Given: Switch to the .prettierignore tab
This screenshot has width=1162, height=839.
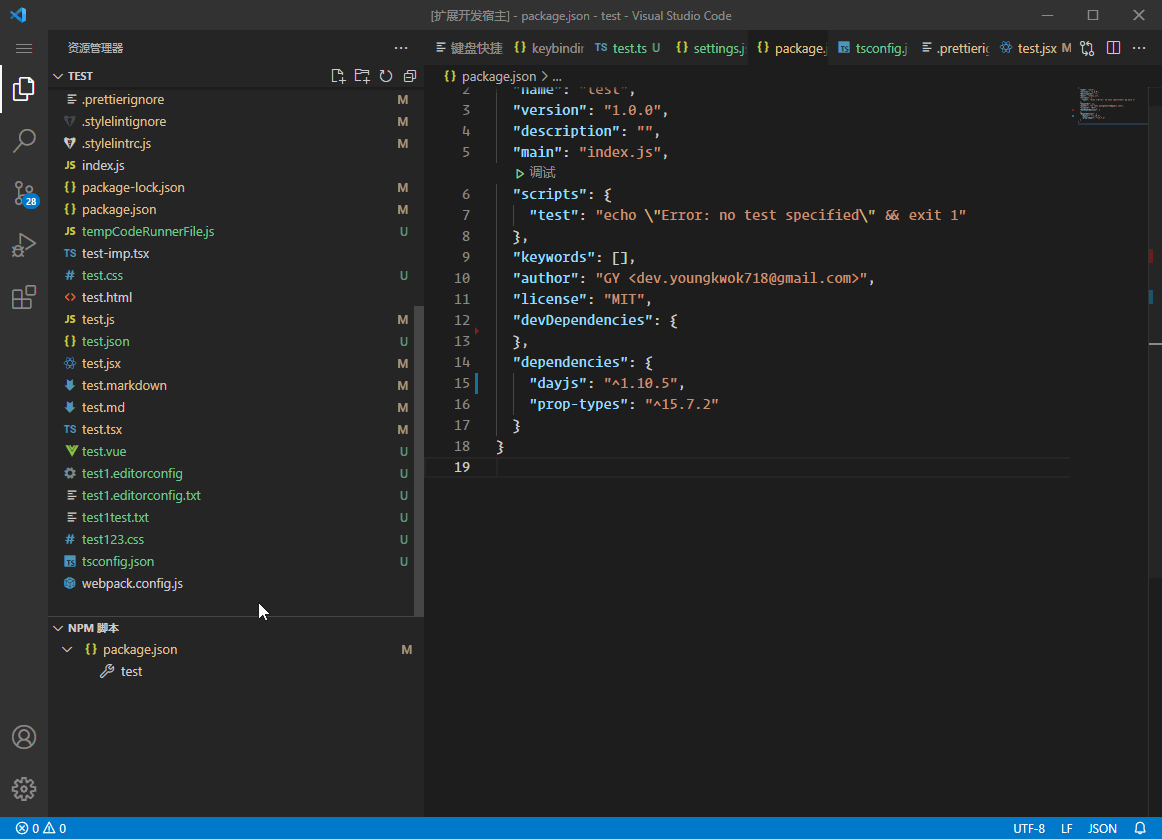Looking at the screenshot, I should coord(955,48).
